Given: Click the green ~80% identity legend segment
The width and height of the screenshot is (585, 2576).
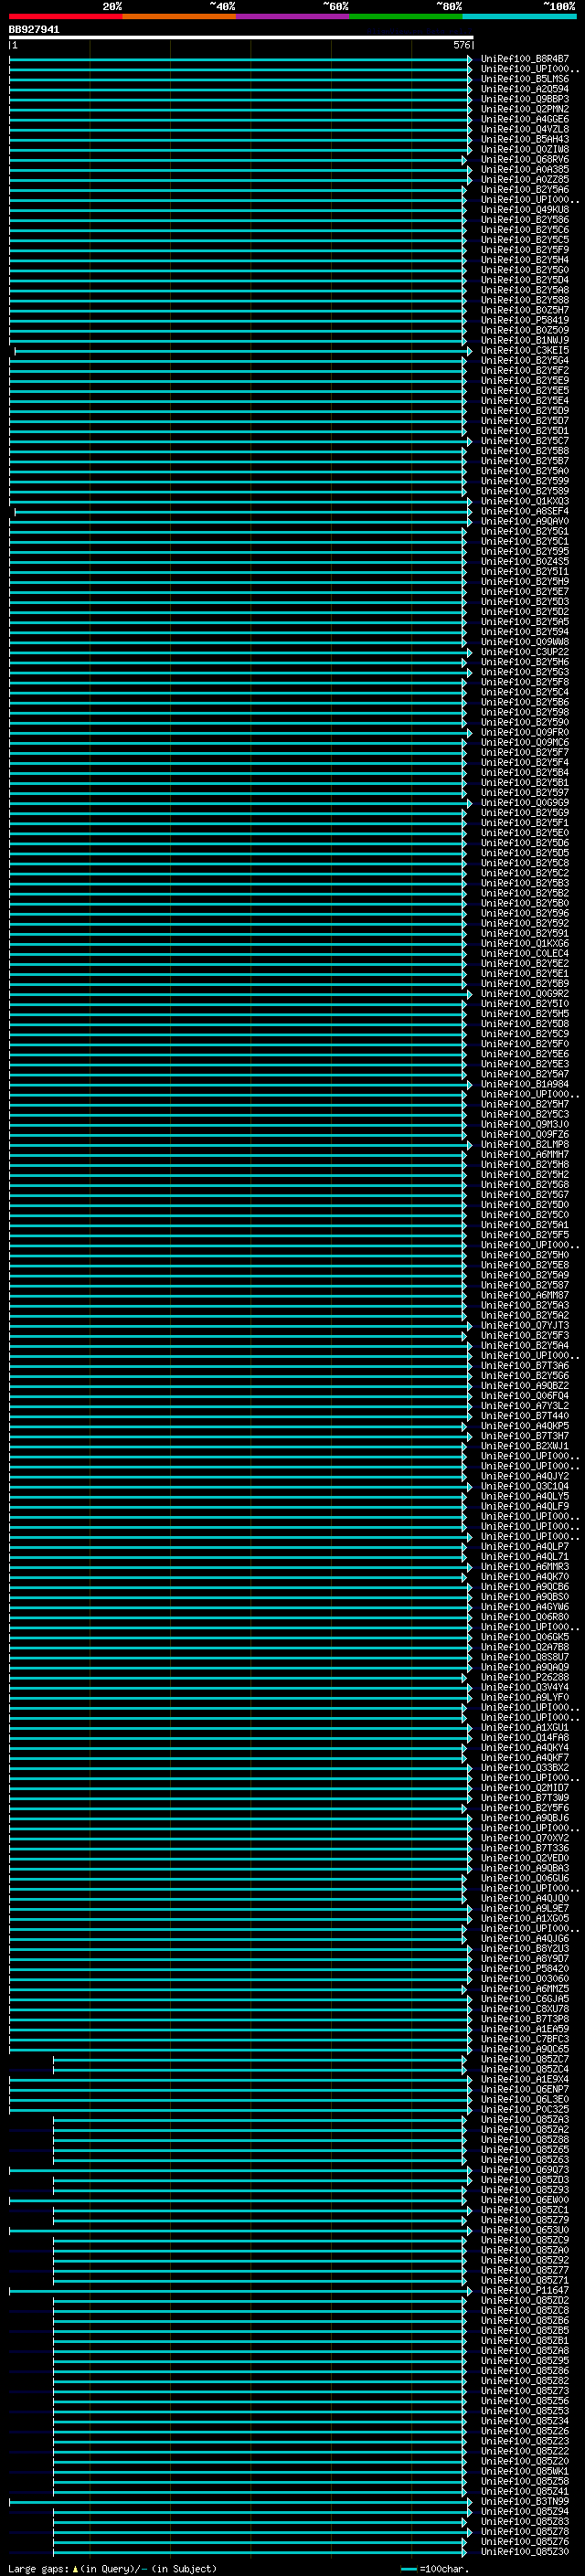Looking at the screenshot, I should (407, 17).
